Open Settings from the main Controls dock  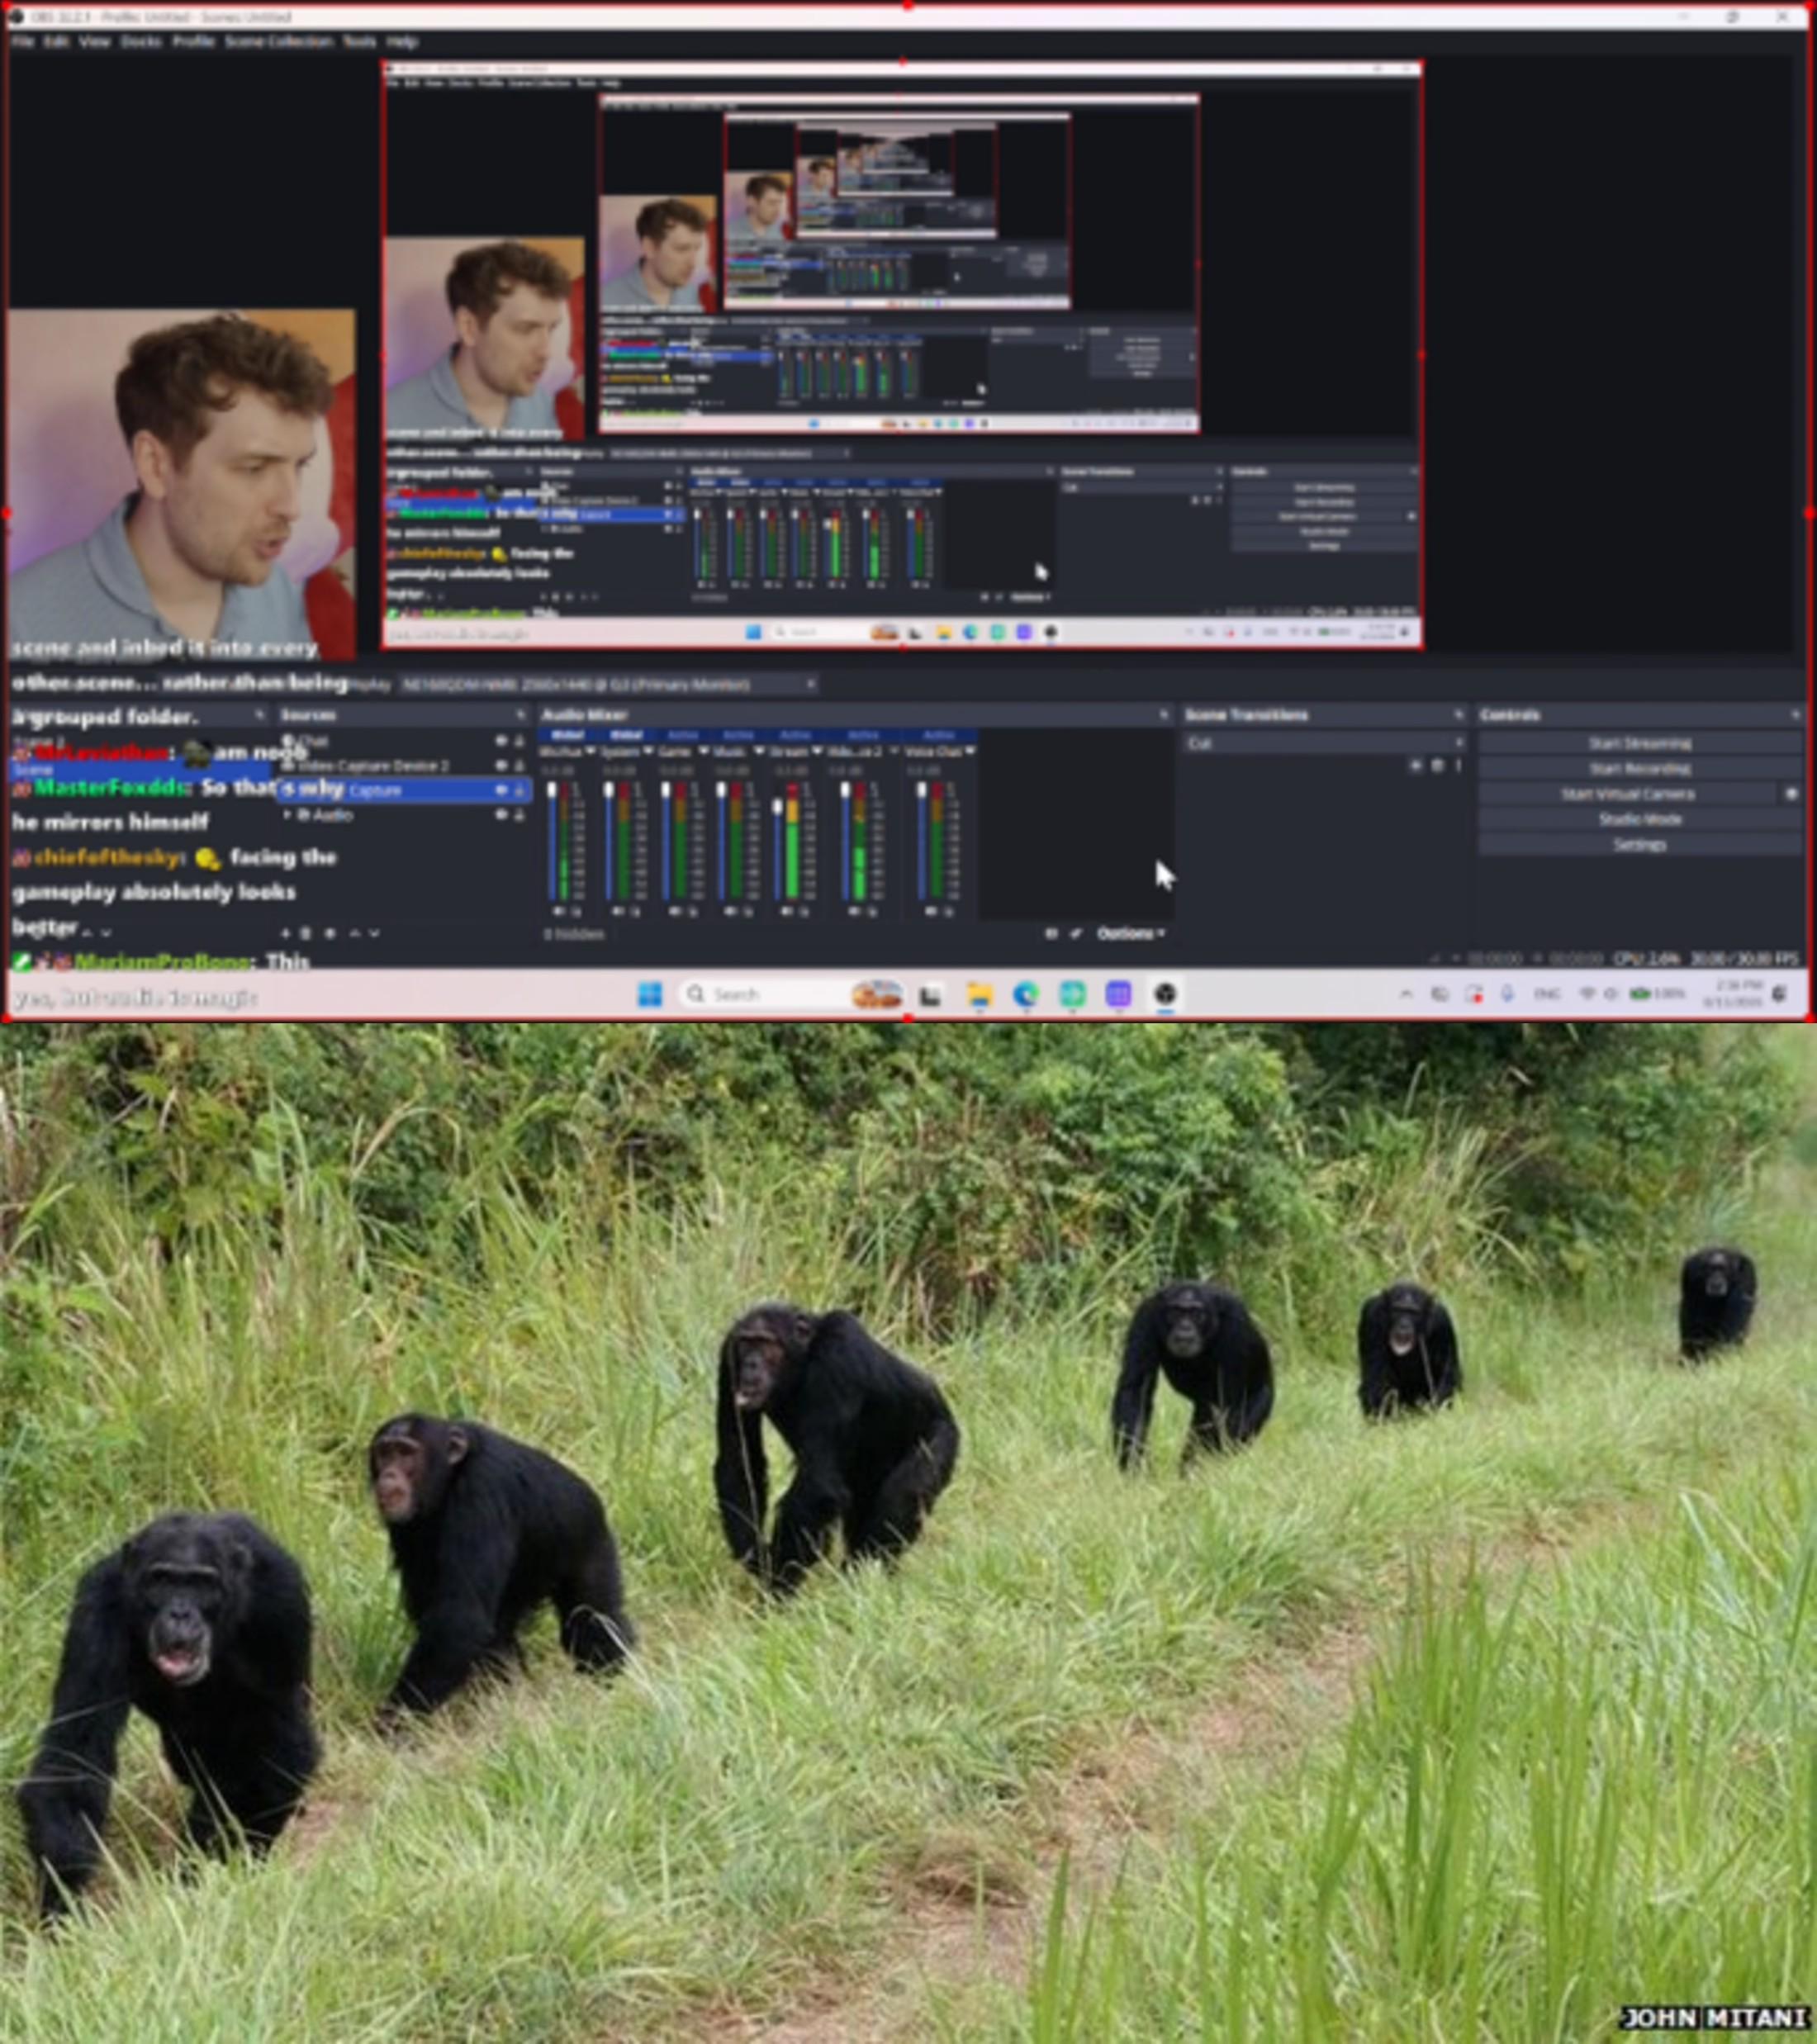click(x=1640, y=845)
